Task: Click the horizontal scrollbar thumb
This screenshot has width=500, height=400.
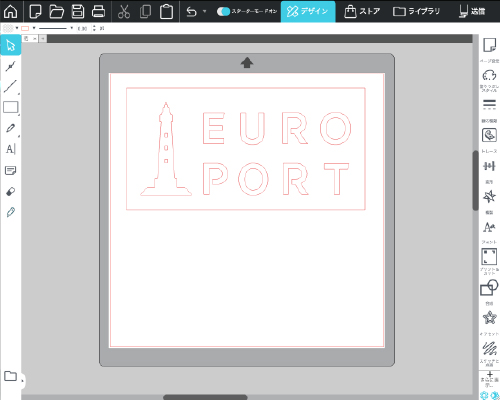Action: pyautogui.click(x=205, y=397)
